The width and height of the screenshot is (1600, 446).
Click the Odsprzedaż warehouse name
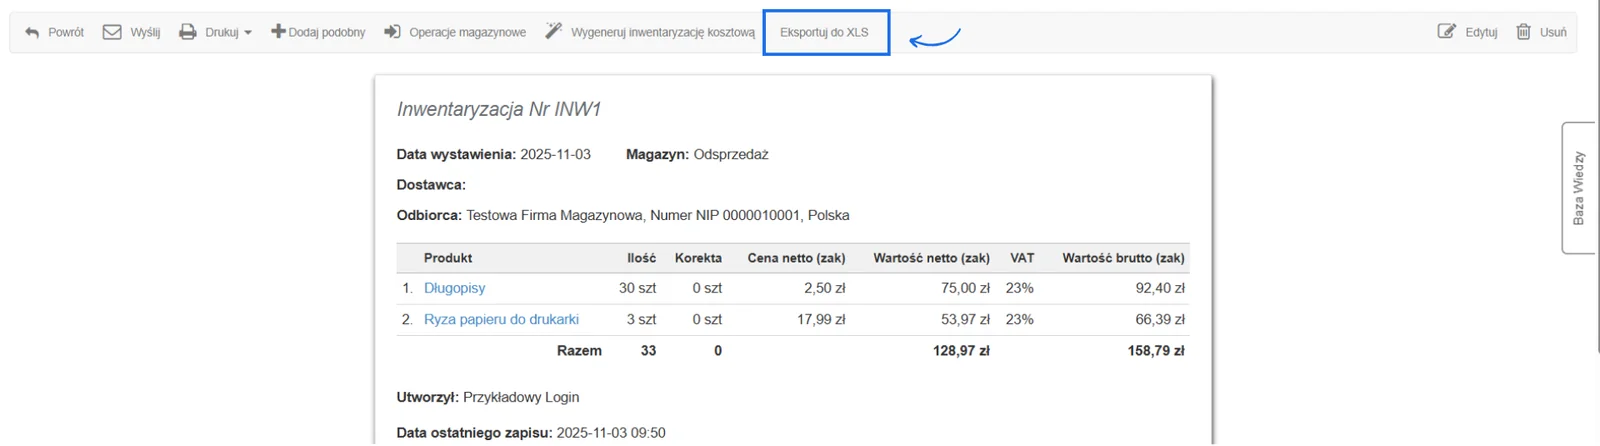731,154
